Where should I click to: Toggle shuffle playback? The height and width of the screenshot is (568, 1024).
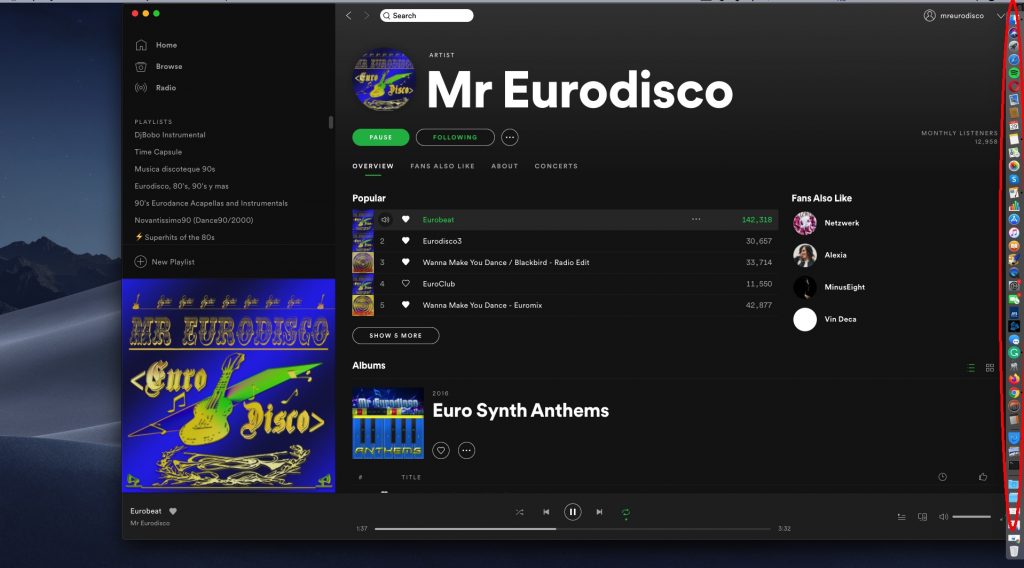519,513
